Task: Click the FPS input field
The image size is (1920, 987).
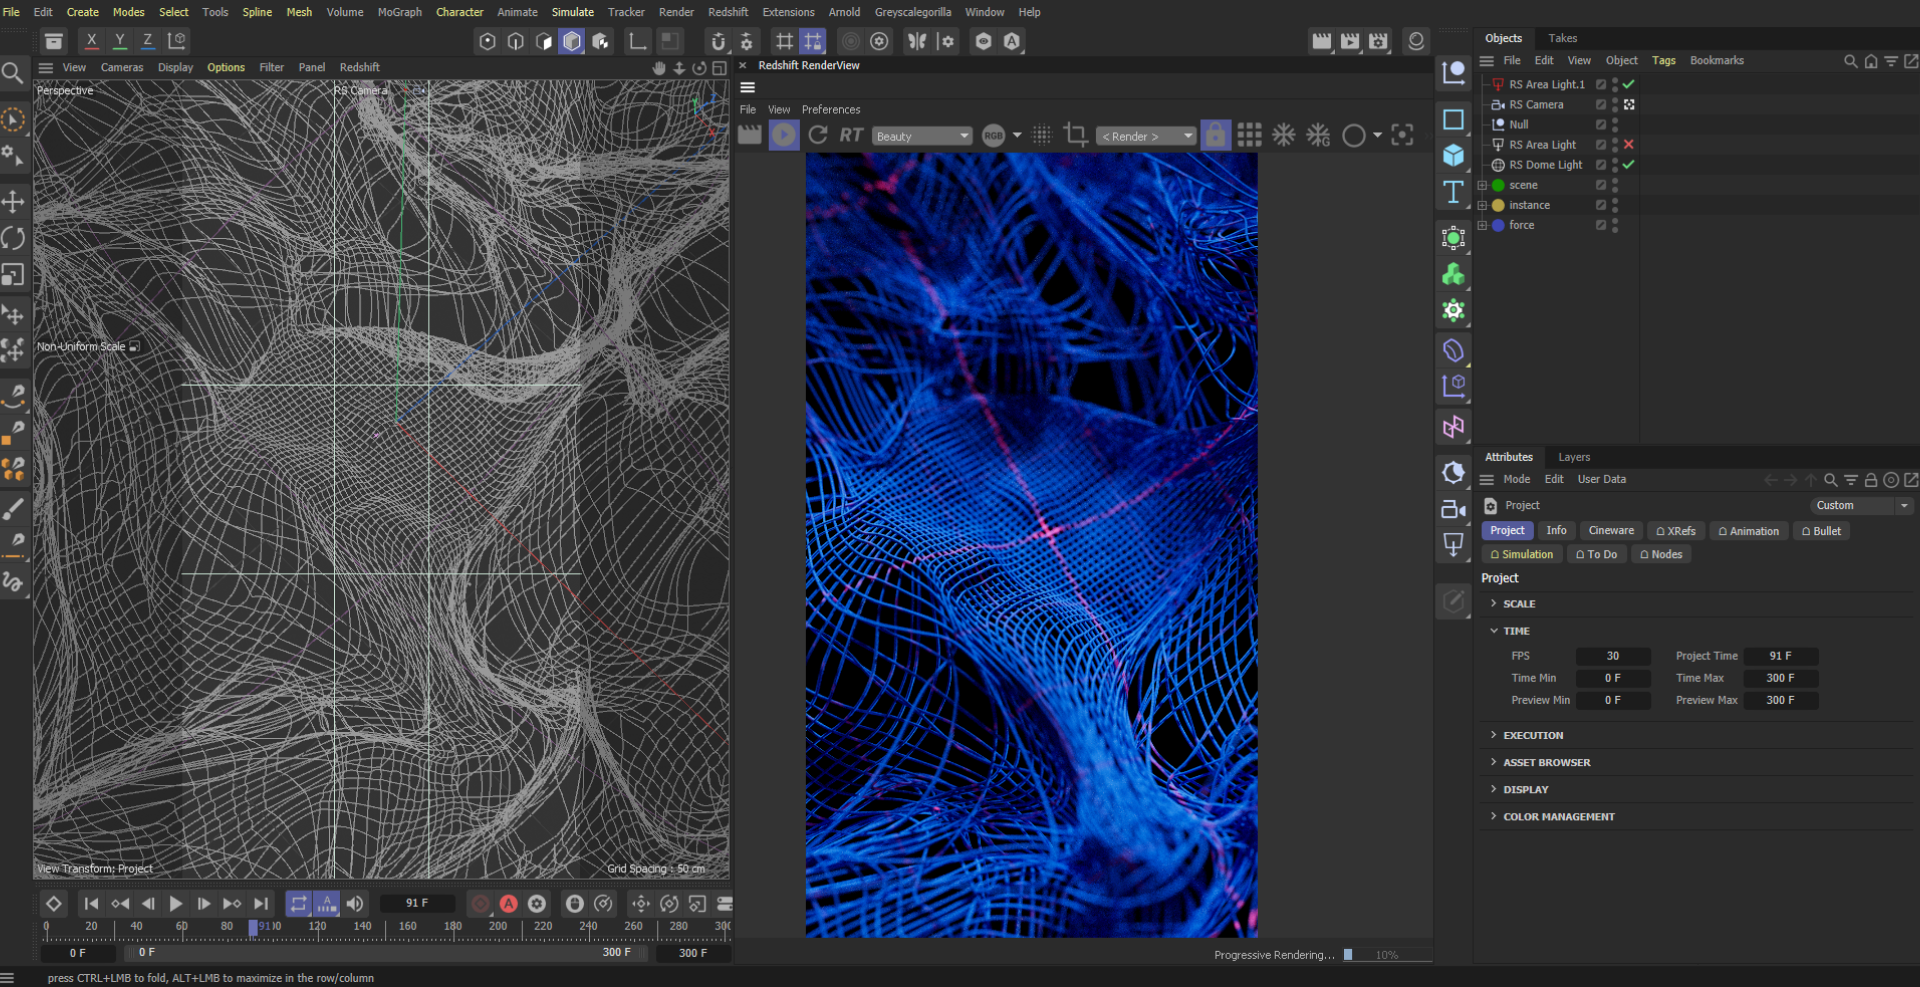Action: tap(1612, 656)
